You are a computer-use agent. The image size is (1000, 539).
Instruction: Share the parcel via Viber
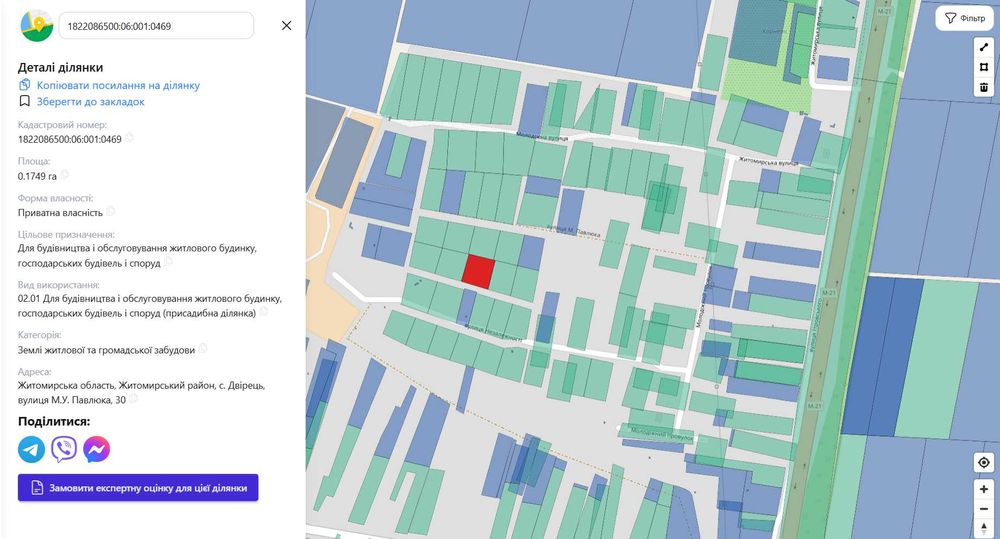64,449
